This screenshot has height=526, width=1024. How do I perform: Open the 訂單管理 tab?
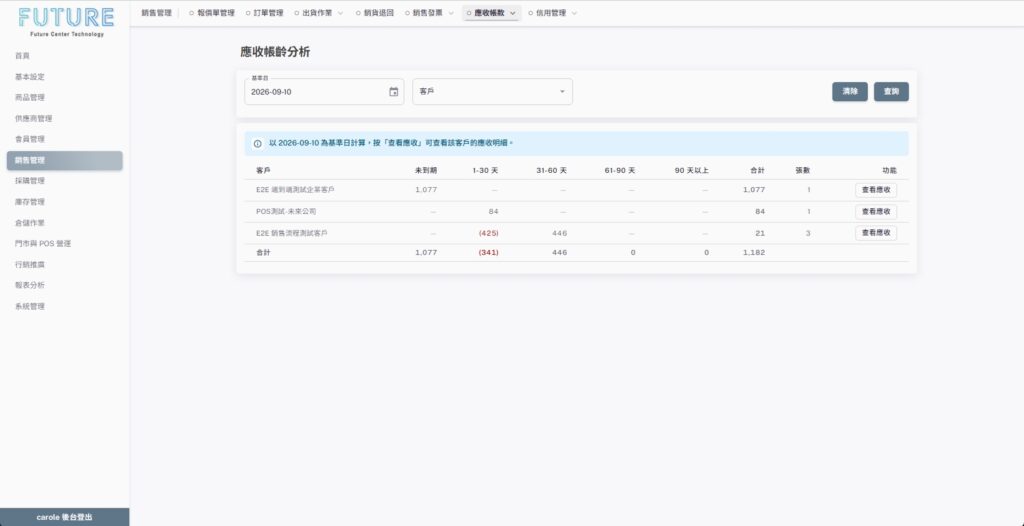pyautogui.click(x=264, y=13)
